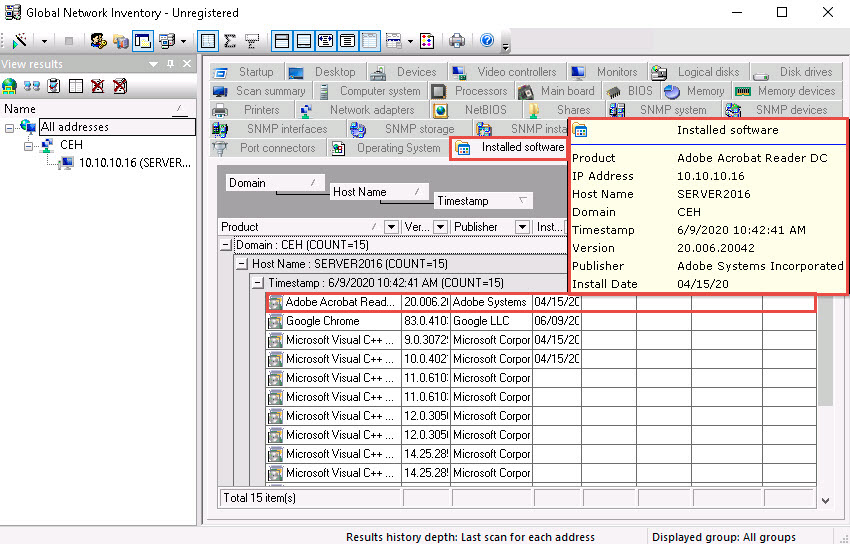
Task: Open help with blue question mark
Action: tap(487, 41)
